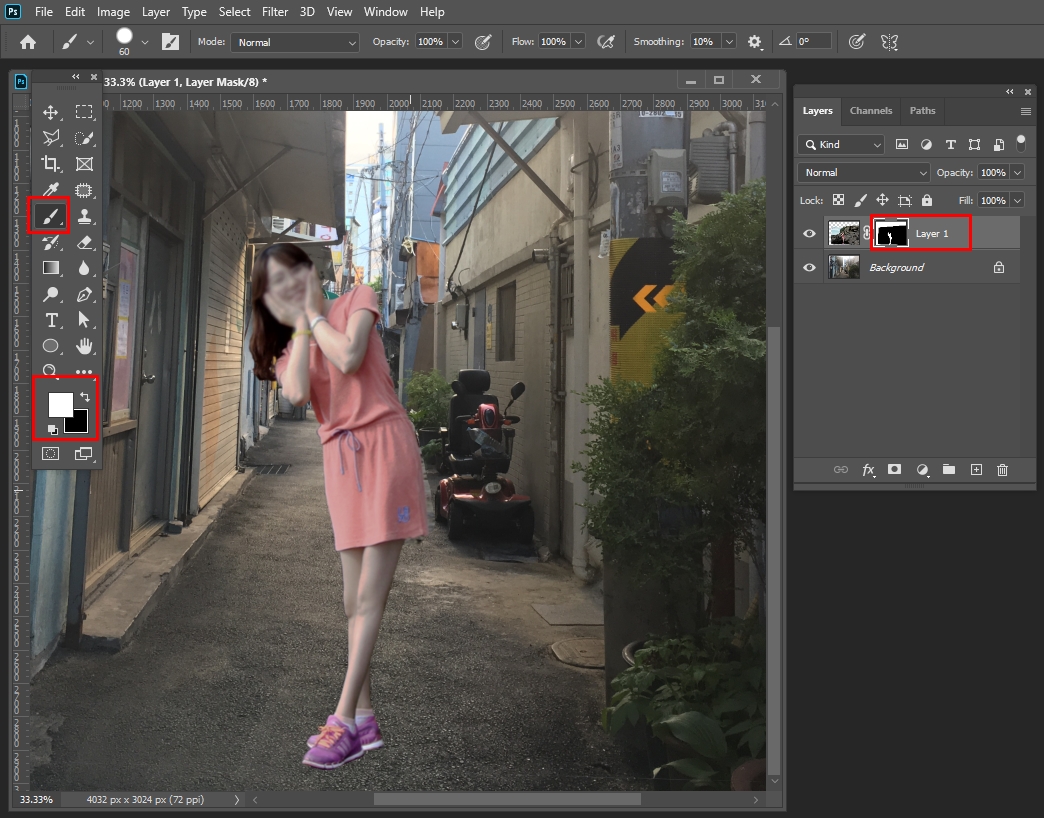Click the white foreground color swatch

pyautogui.click(x=60, y=404)
